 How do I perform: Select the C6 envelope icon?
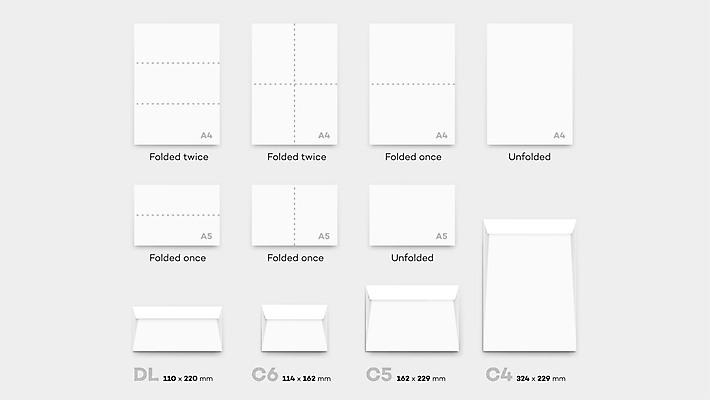(294, 328)
